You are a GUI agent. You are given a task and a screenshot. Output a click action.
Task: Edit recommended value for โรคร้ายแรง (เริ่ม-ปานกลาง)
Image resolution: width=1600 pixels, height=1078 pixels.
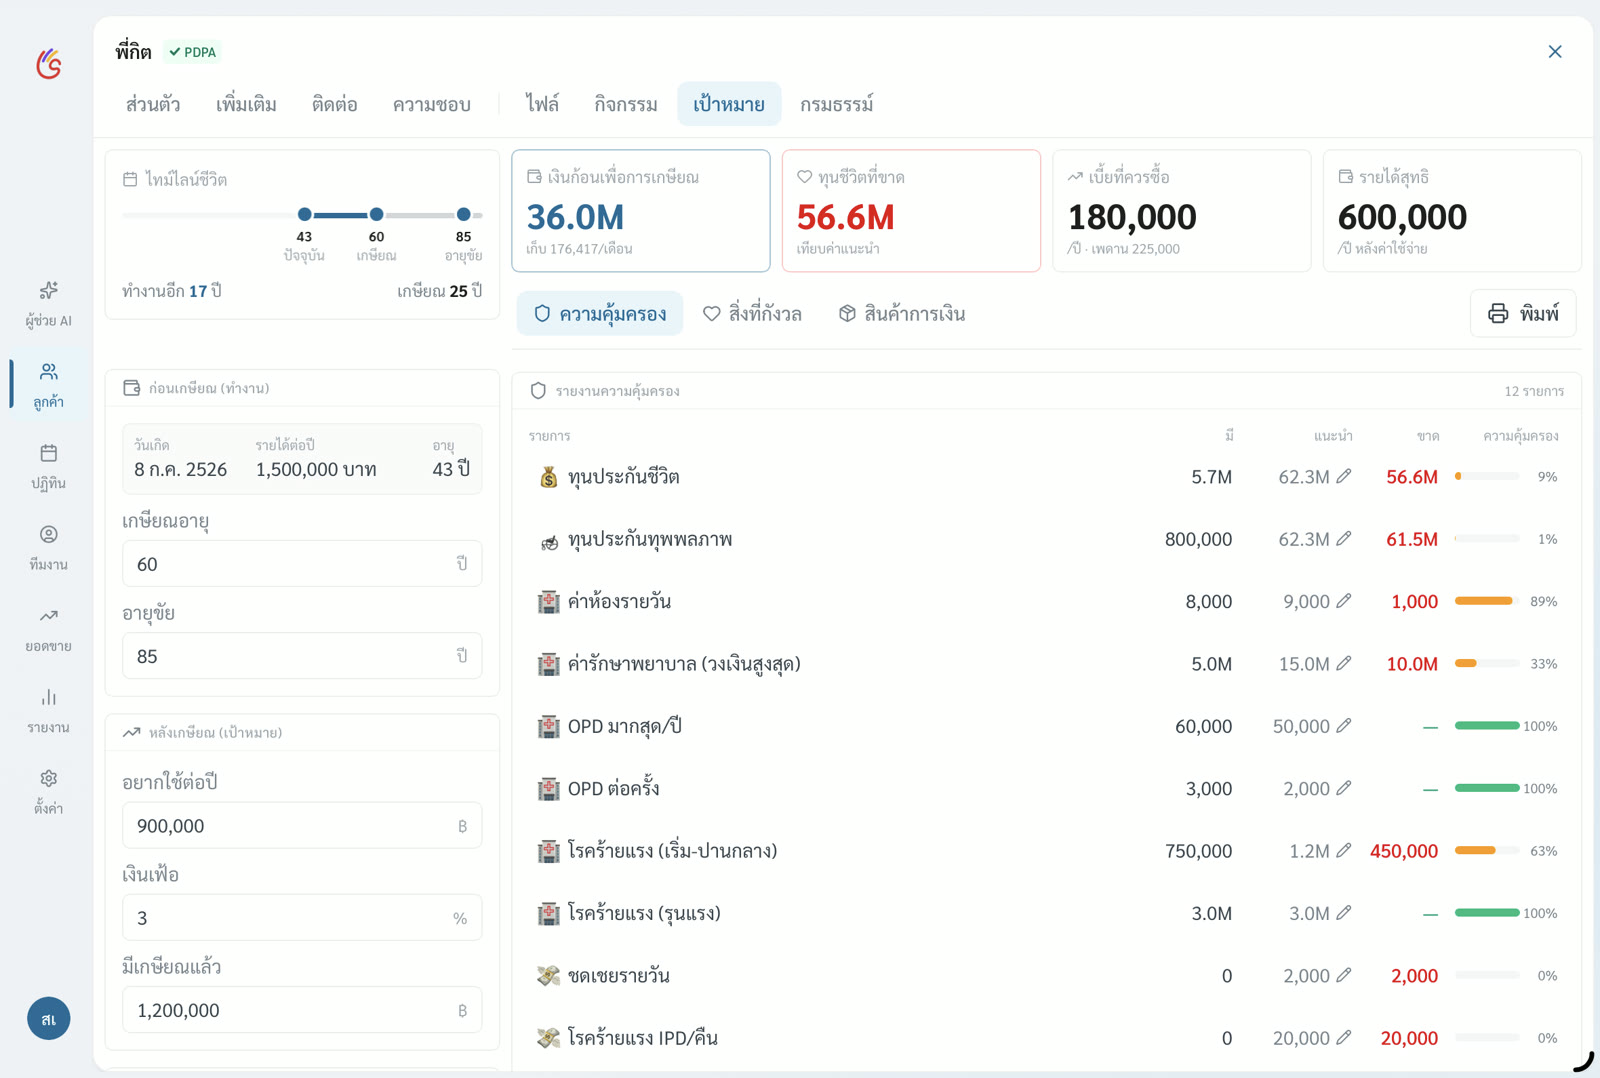pyautogui.click(x=1344, y=850)
